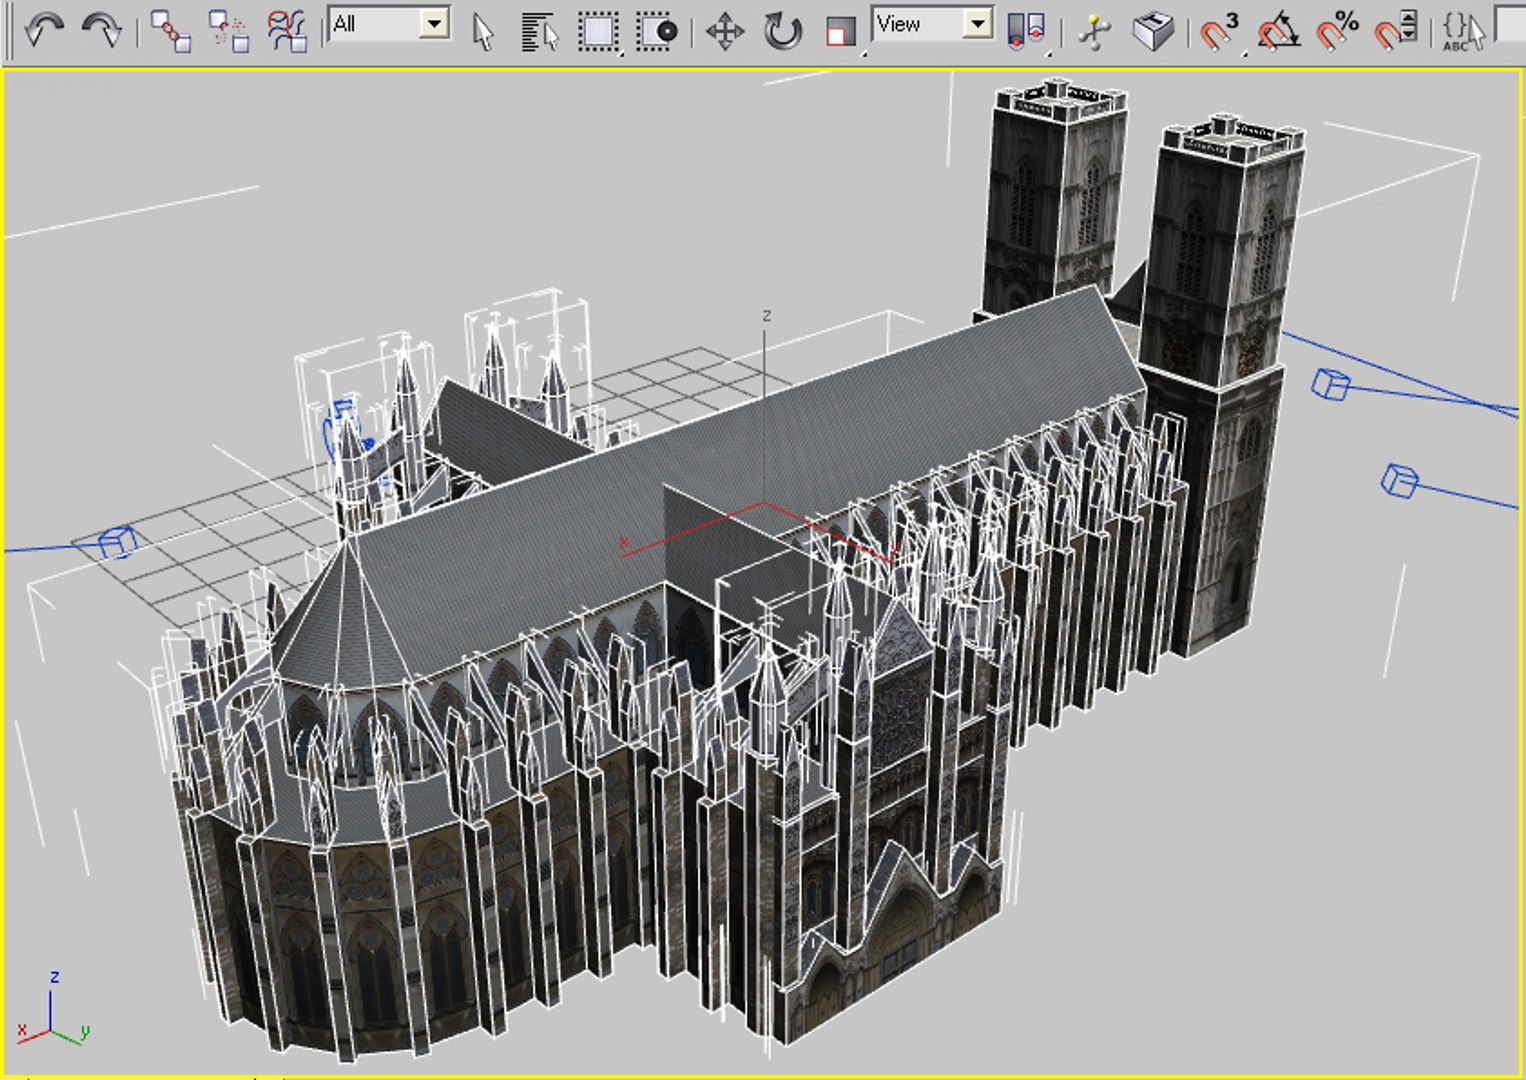The image size is (1526, 1080).
Task: Pick the Select and Scale tool
Action: pos(841,30)
